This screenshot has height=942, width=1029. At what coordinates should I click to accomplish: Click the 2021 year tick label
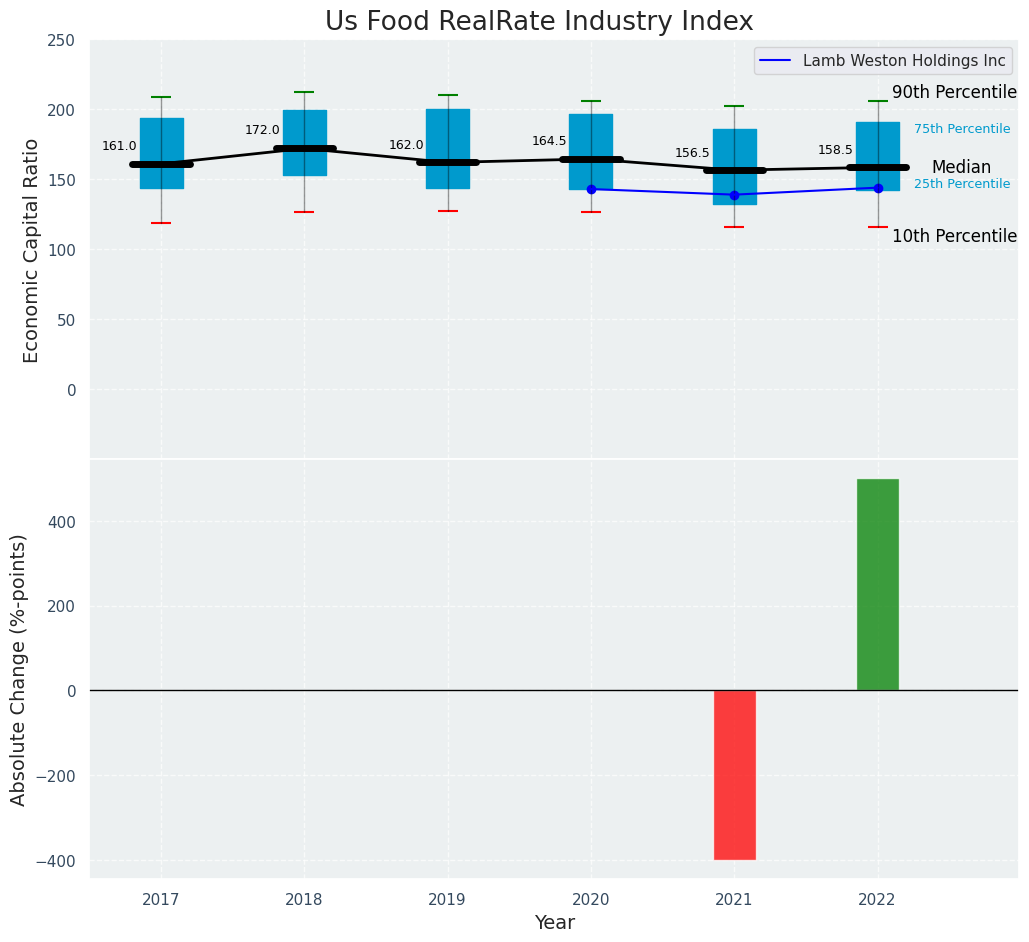click(734, 899)
